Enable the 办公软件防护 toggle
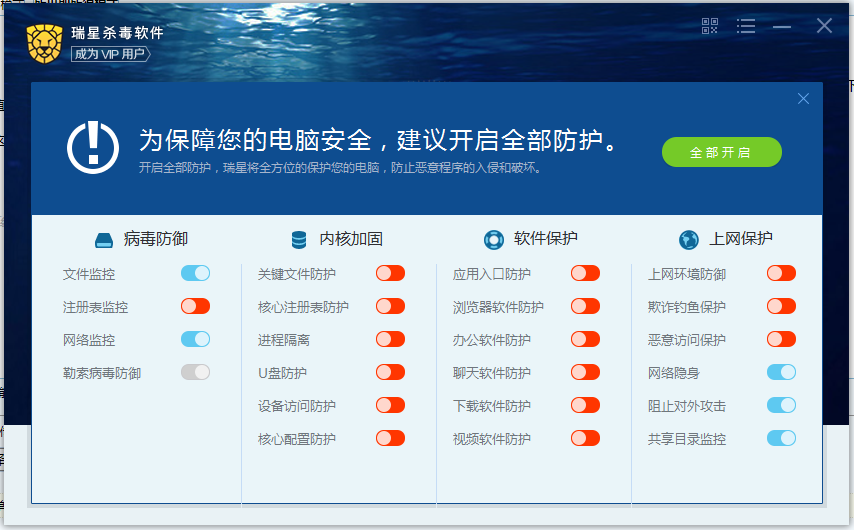The width and height of the screenshot is (854, 530). tap(585, 339)
